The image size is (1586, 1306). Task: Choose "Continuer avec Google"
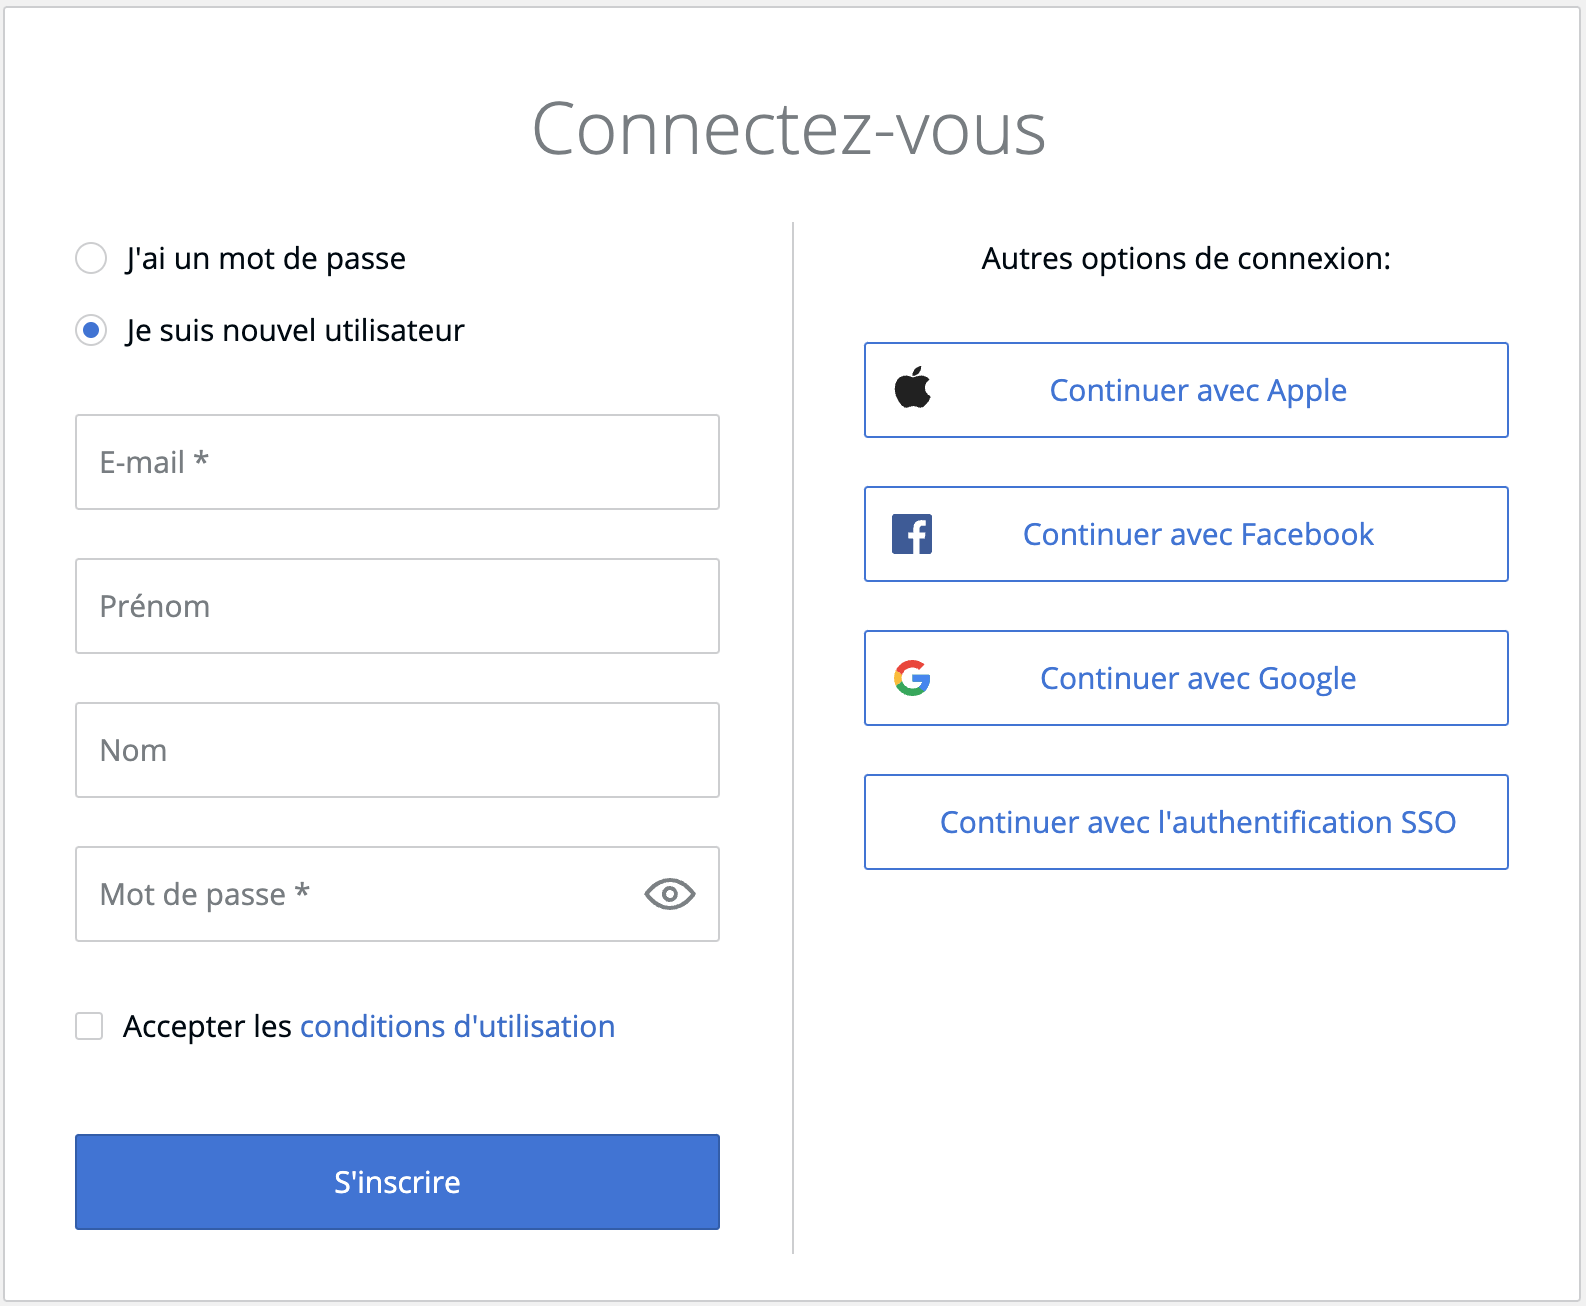(x=1197, y=678)
